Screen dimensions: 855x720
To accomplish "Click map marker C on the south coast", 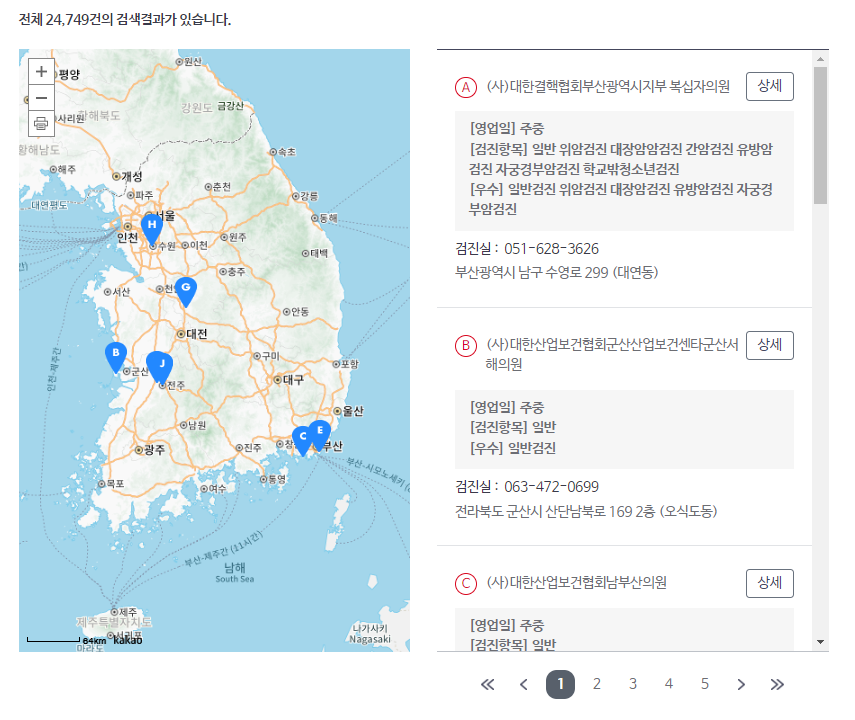I will 301,438.
